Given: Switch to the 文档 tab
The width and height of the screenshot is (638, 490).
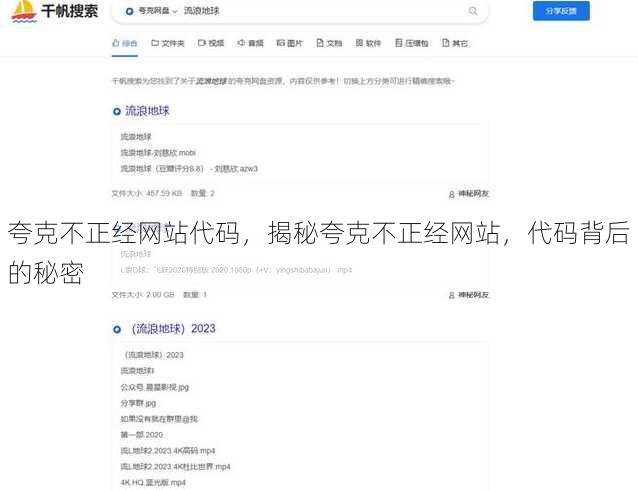Looking at the screenshot, I should pos(329,43).
